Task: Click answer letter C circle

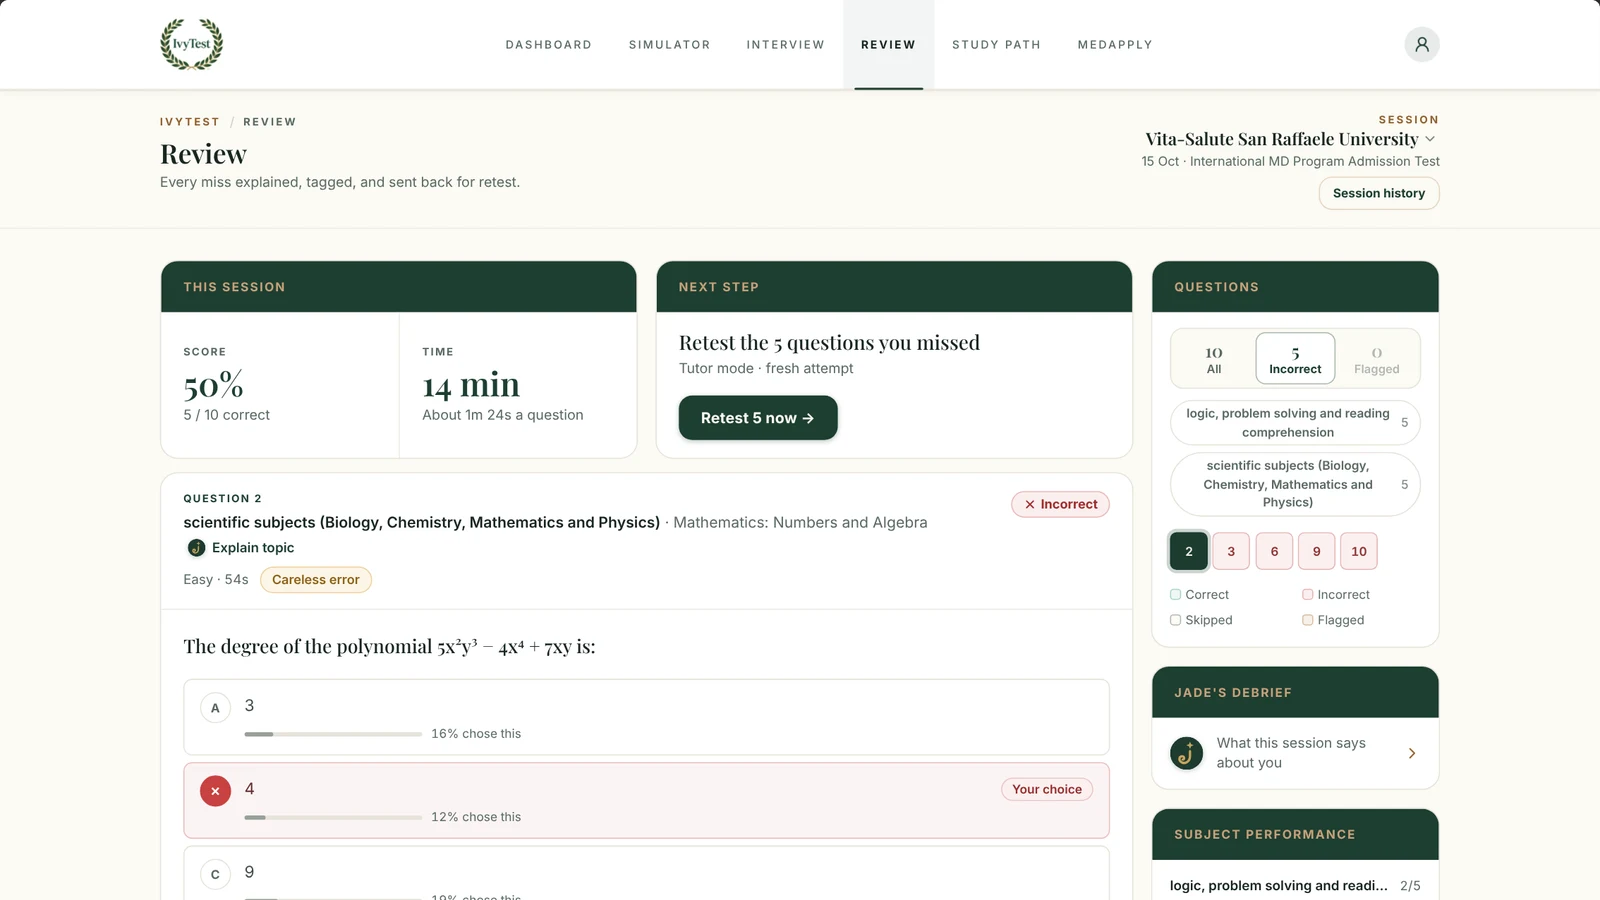Action: [x=215, y=874]
